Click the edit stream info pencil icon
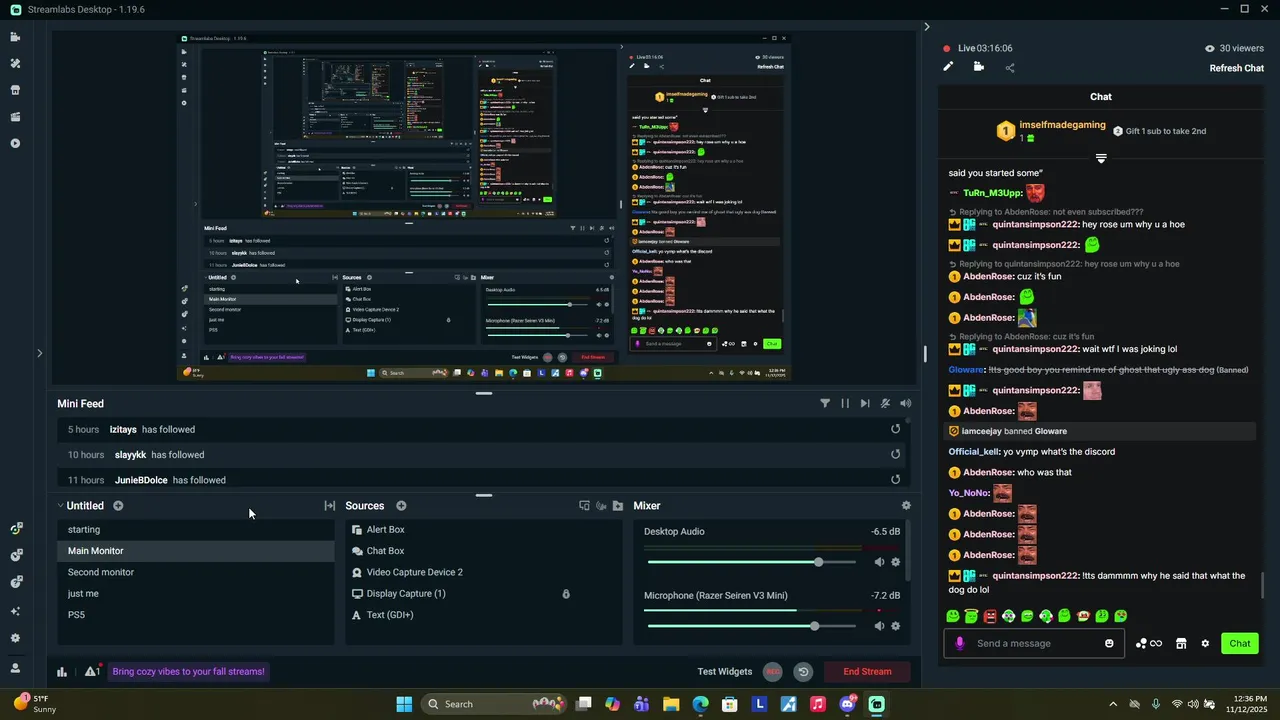1280x720 pixels. [x=948, y=67]
